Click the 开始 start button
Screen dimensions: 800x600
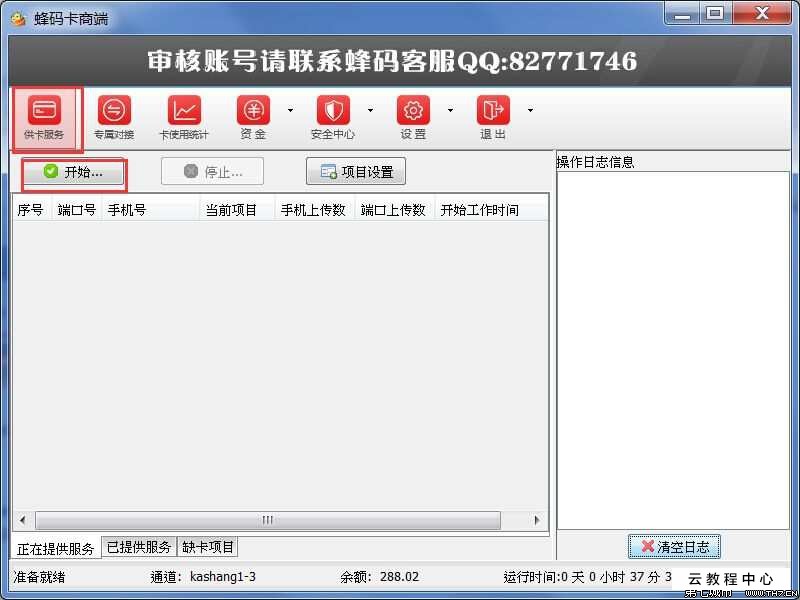pyautogui.click(x=75, y=171)
